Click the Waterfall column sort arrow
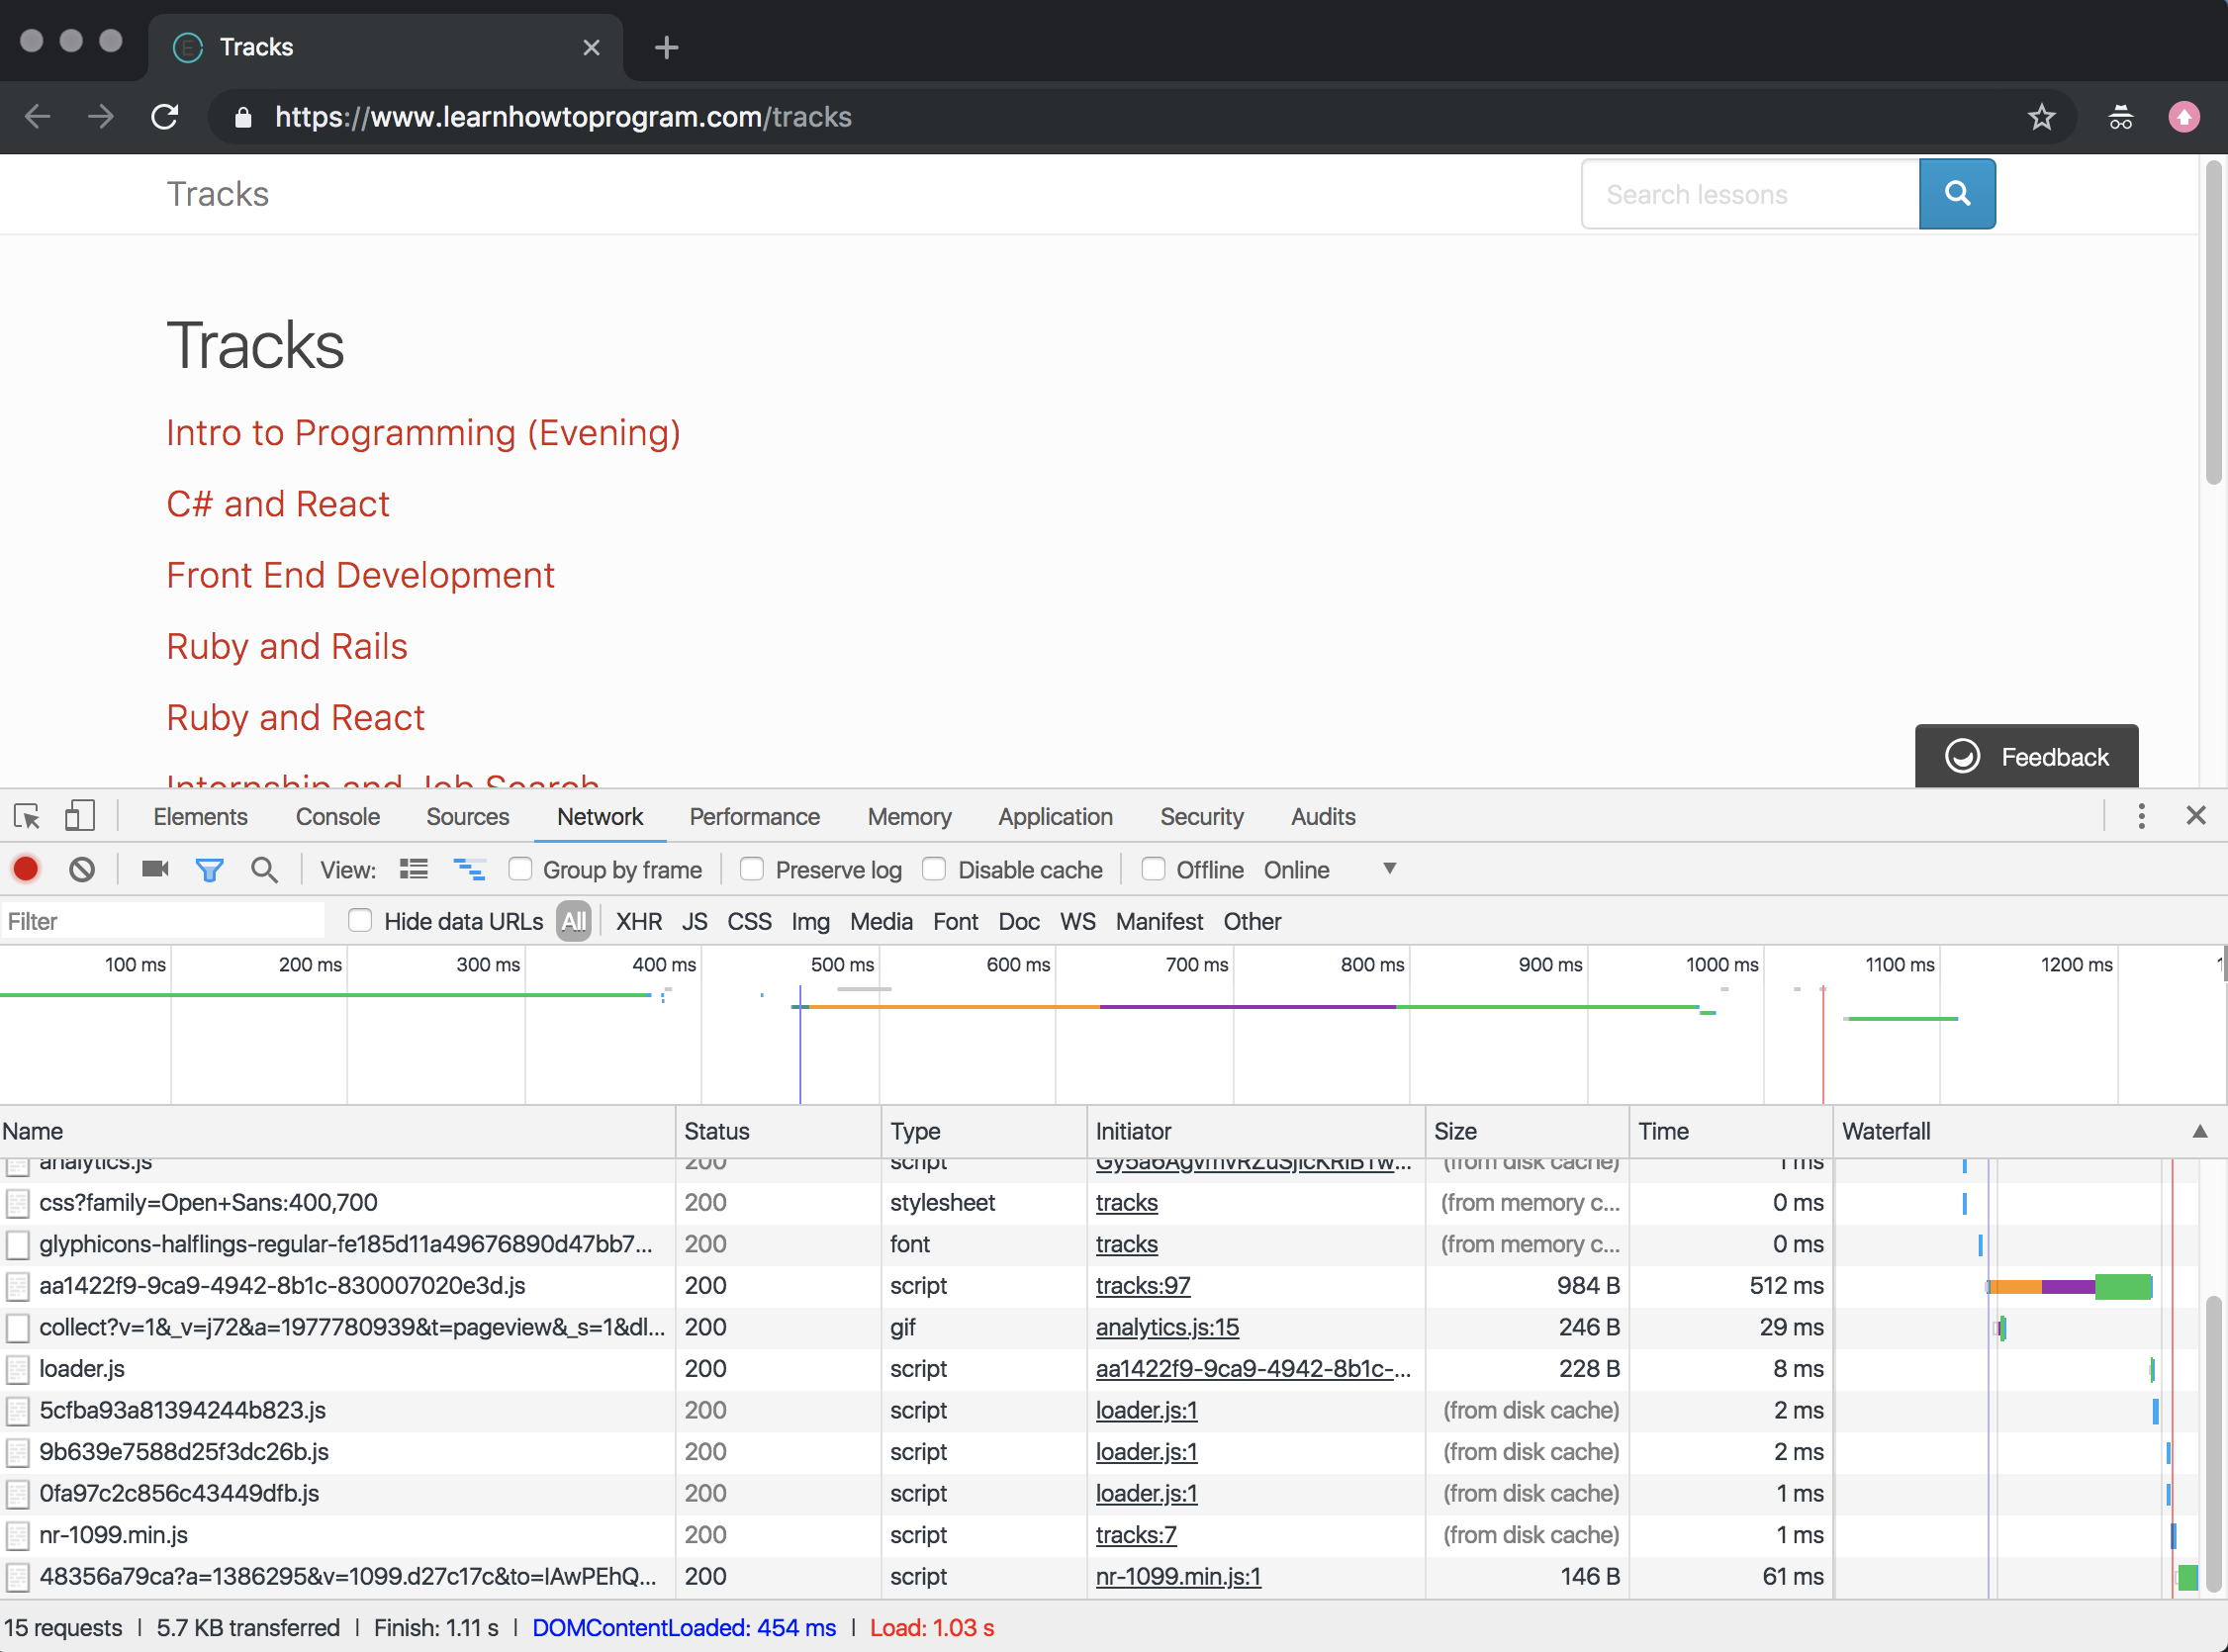Viewport: 2228px width, 1652px height. tap(2200, 1131)
